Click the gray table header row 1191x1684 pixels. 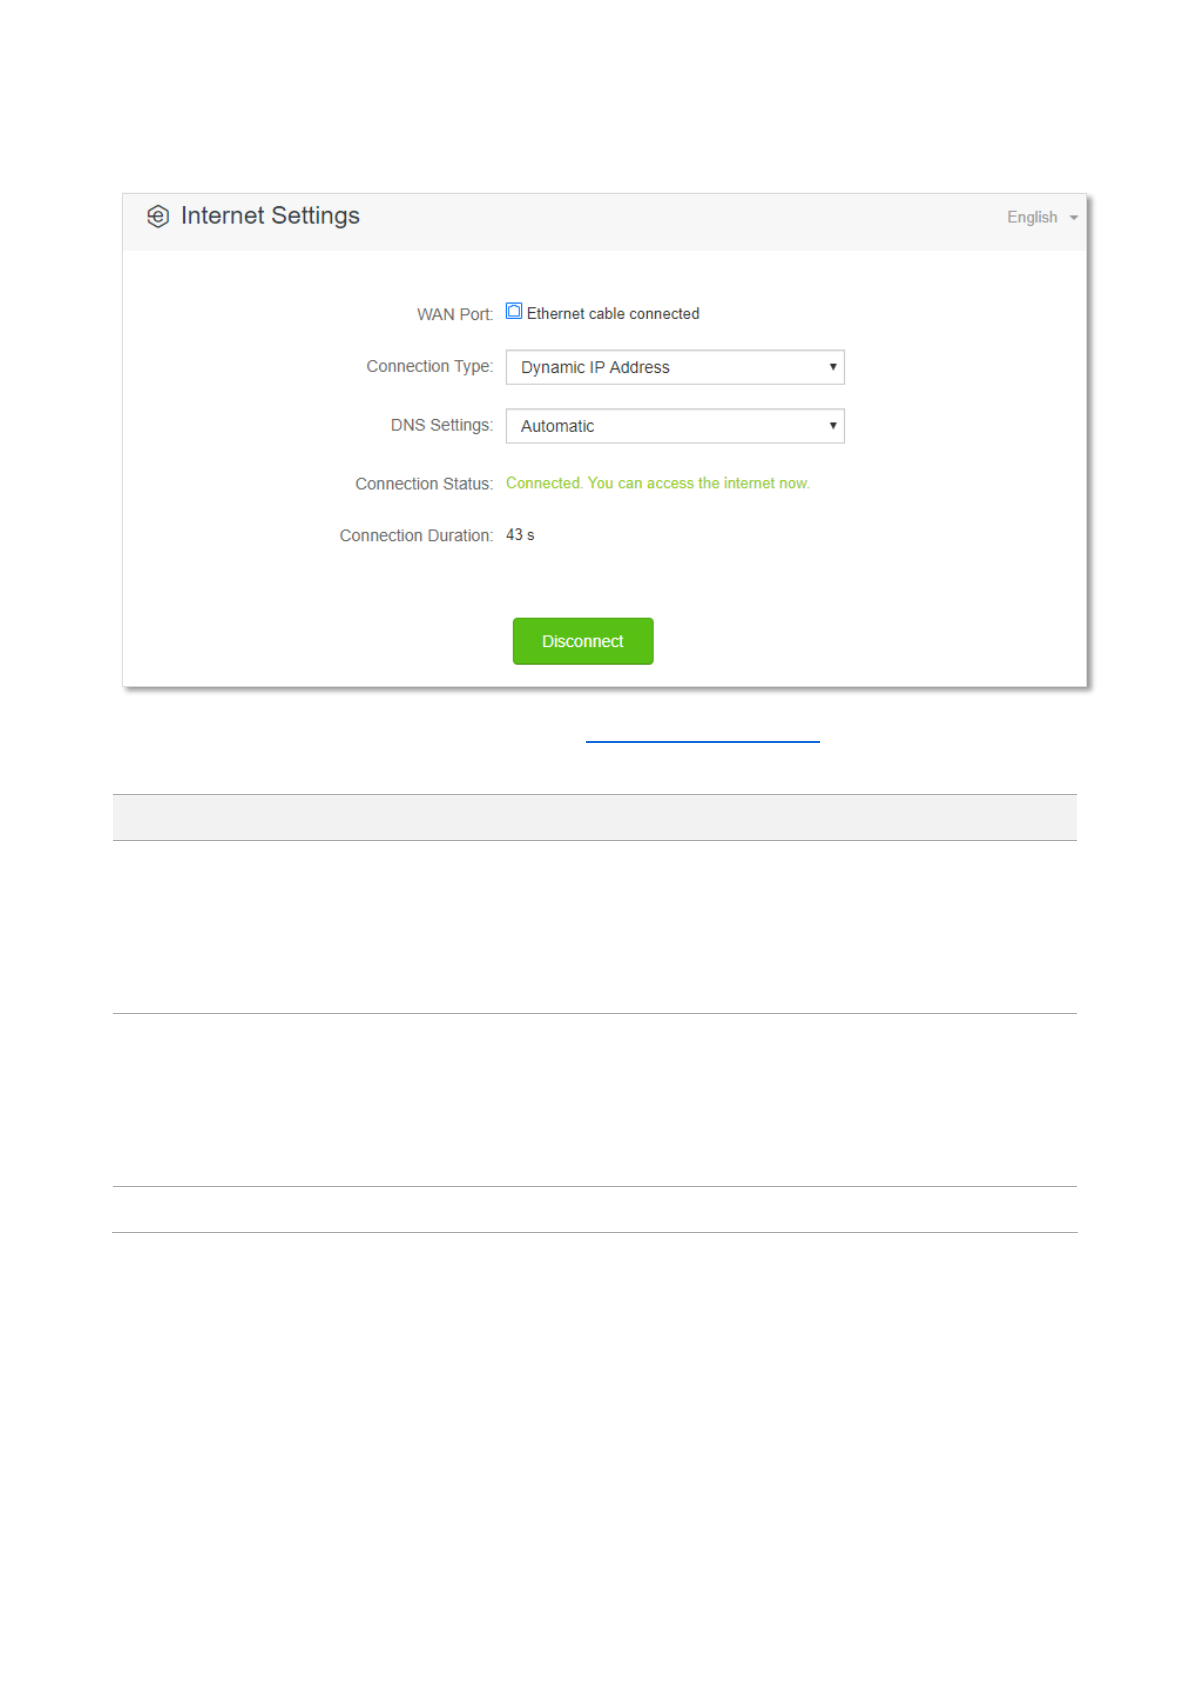click(x=595, y=818)
